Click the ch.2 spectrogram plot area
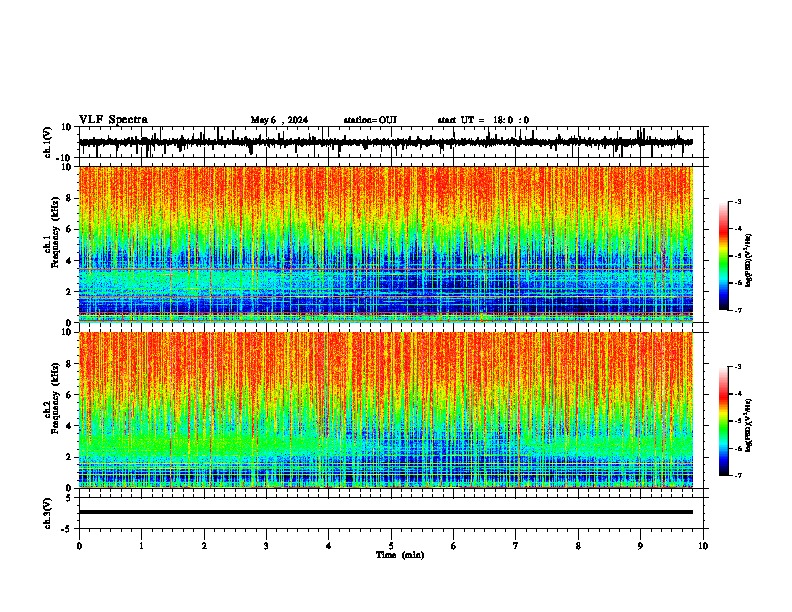Image resolution: width=792 pixels, height=612 pixels. (386, 410)
